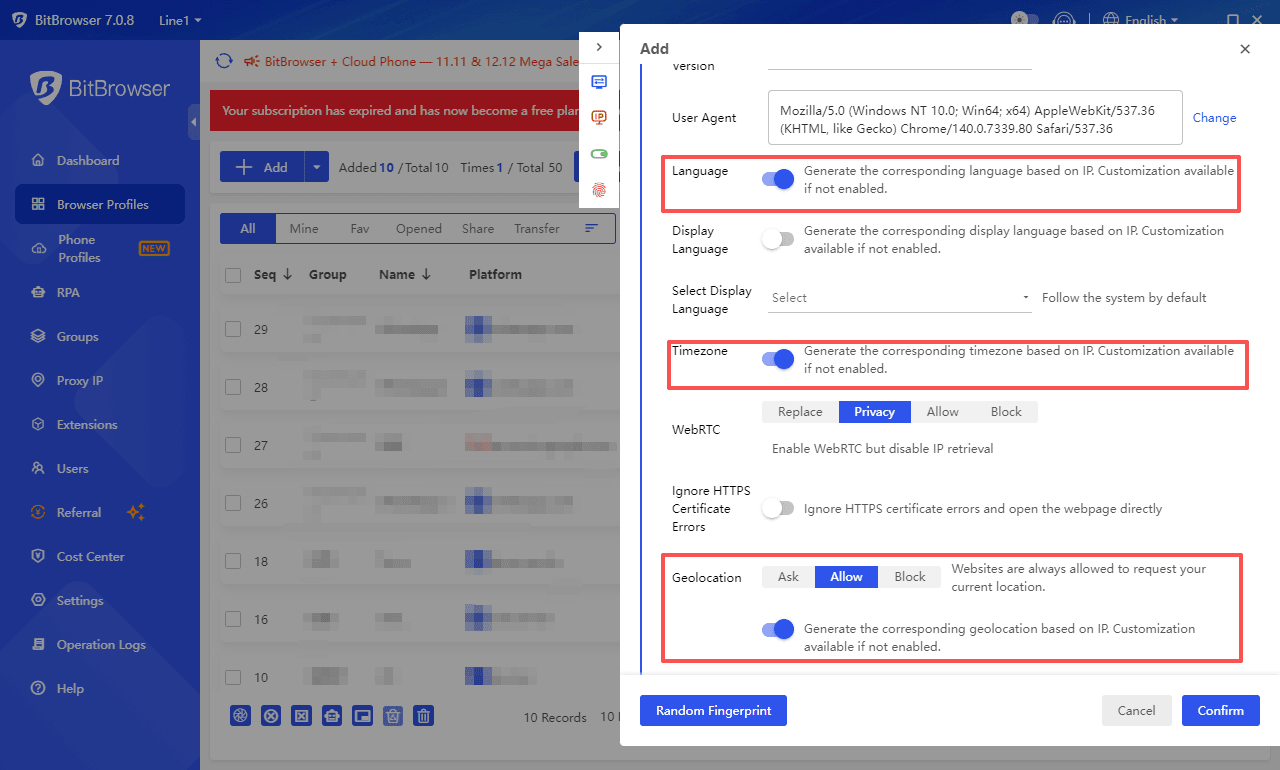1280x770 pixels.
Task: Turn on Ignore HTTPS Certificate Errors switch
Action: [x=778, y=509]
